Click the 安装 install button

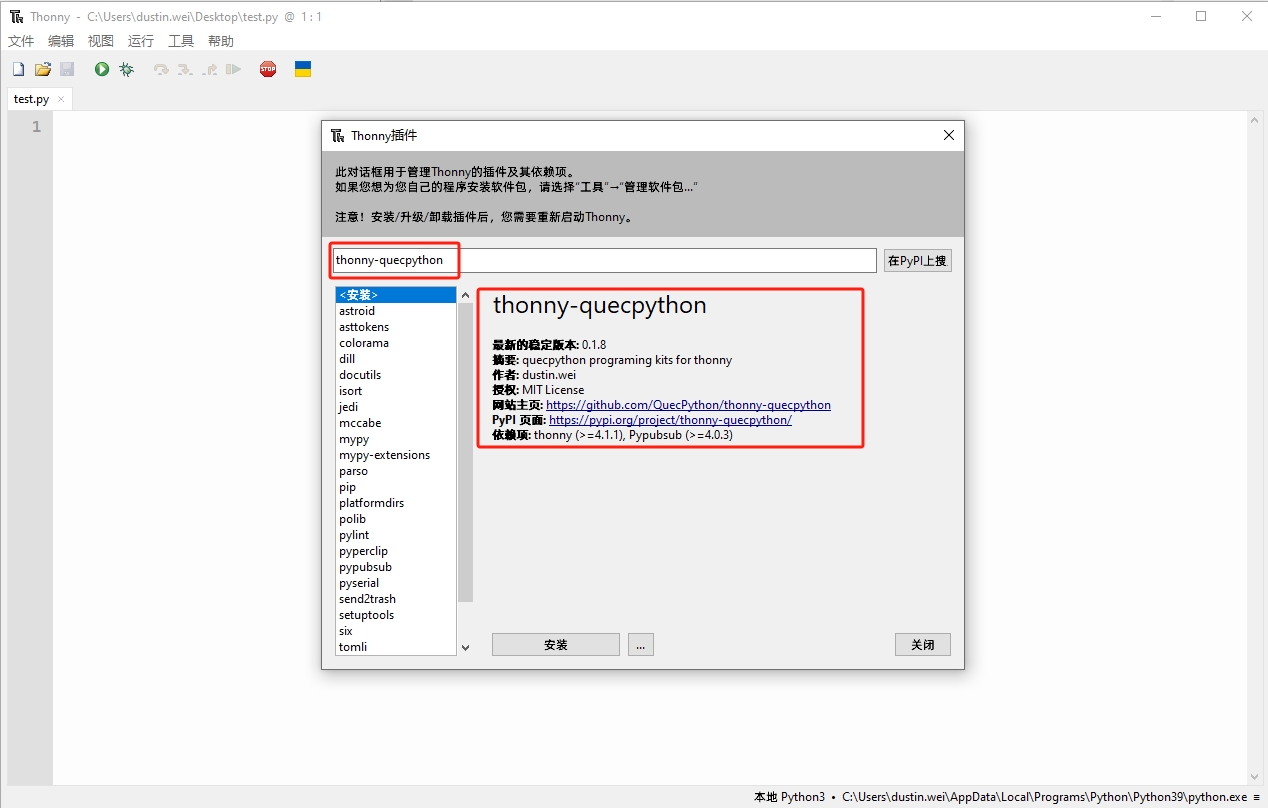(556, 645)
